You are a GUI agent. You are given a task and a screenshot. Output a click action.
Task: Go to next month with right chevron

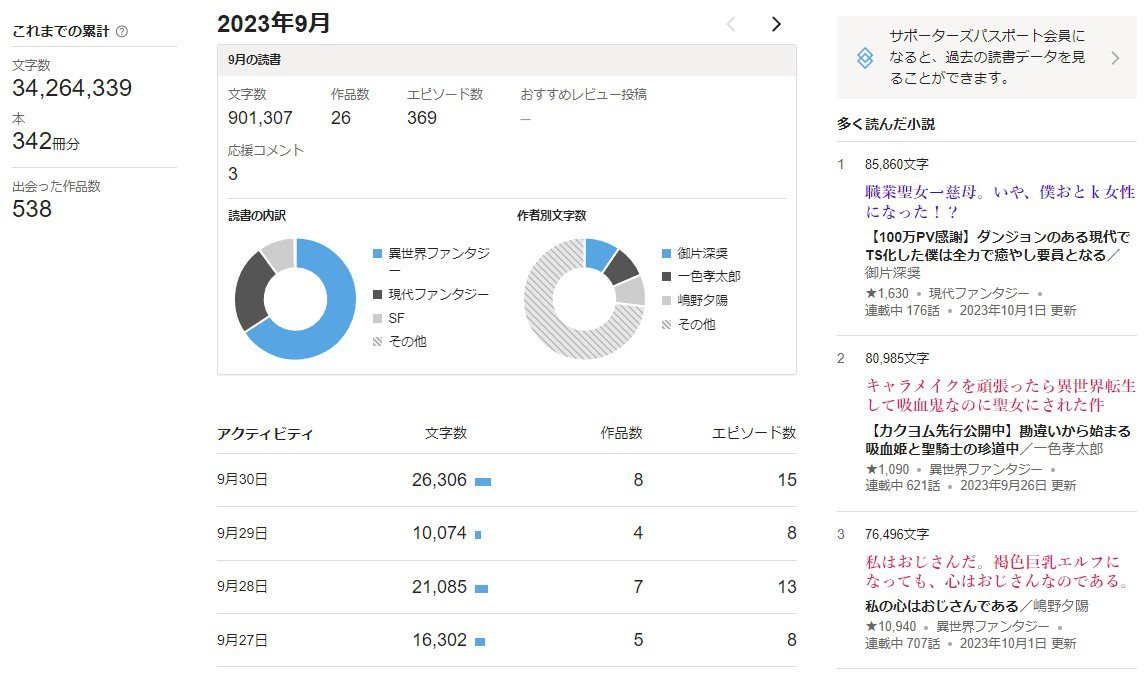point(776,24)
